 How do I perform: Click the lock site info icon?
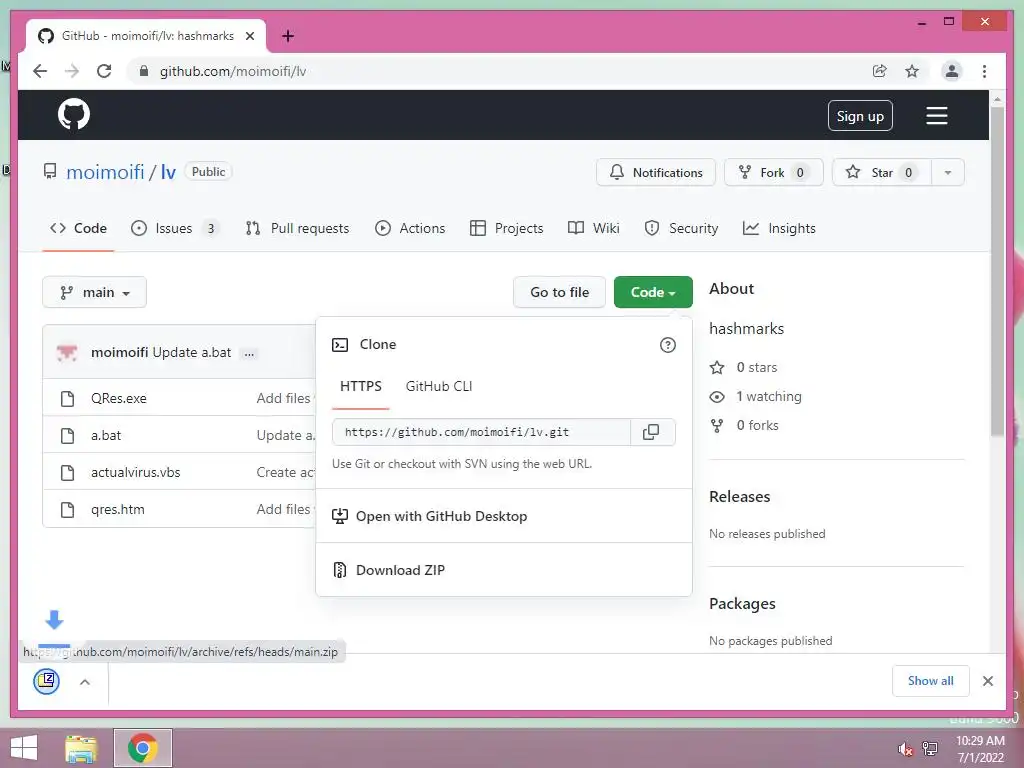[144, 71]
